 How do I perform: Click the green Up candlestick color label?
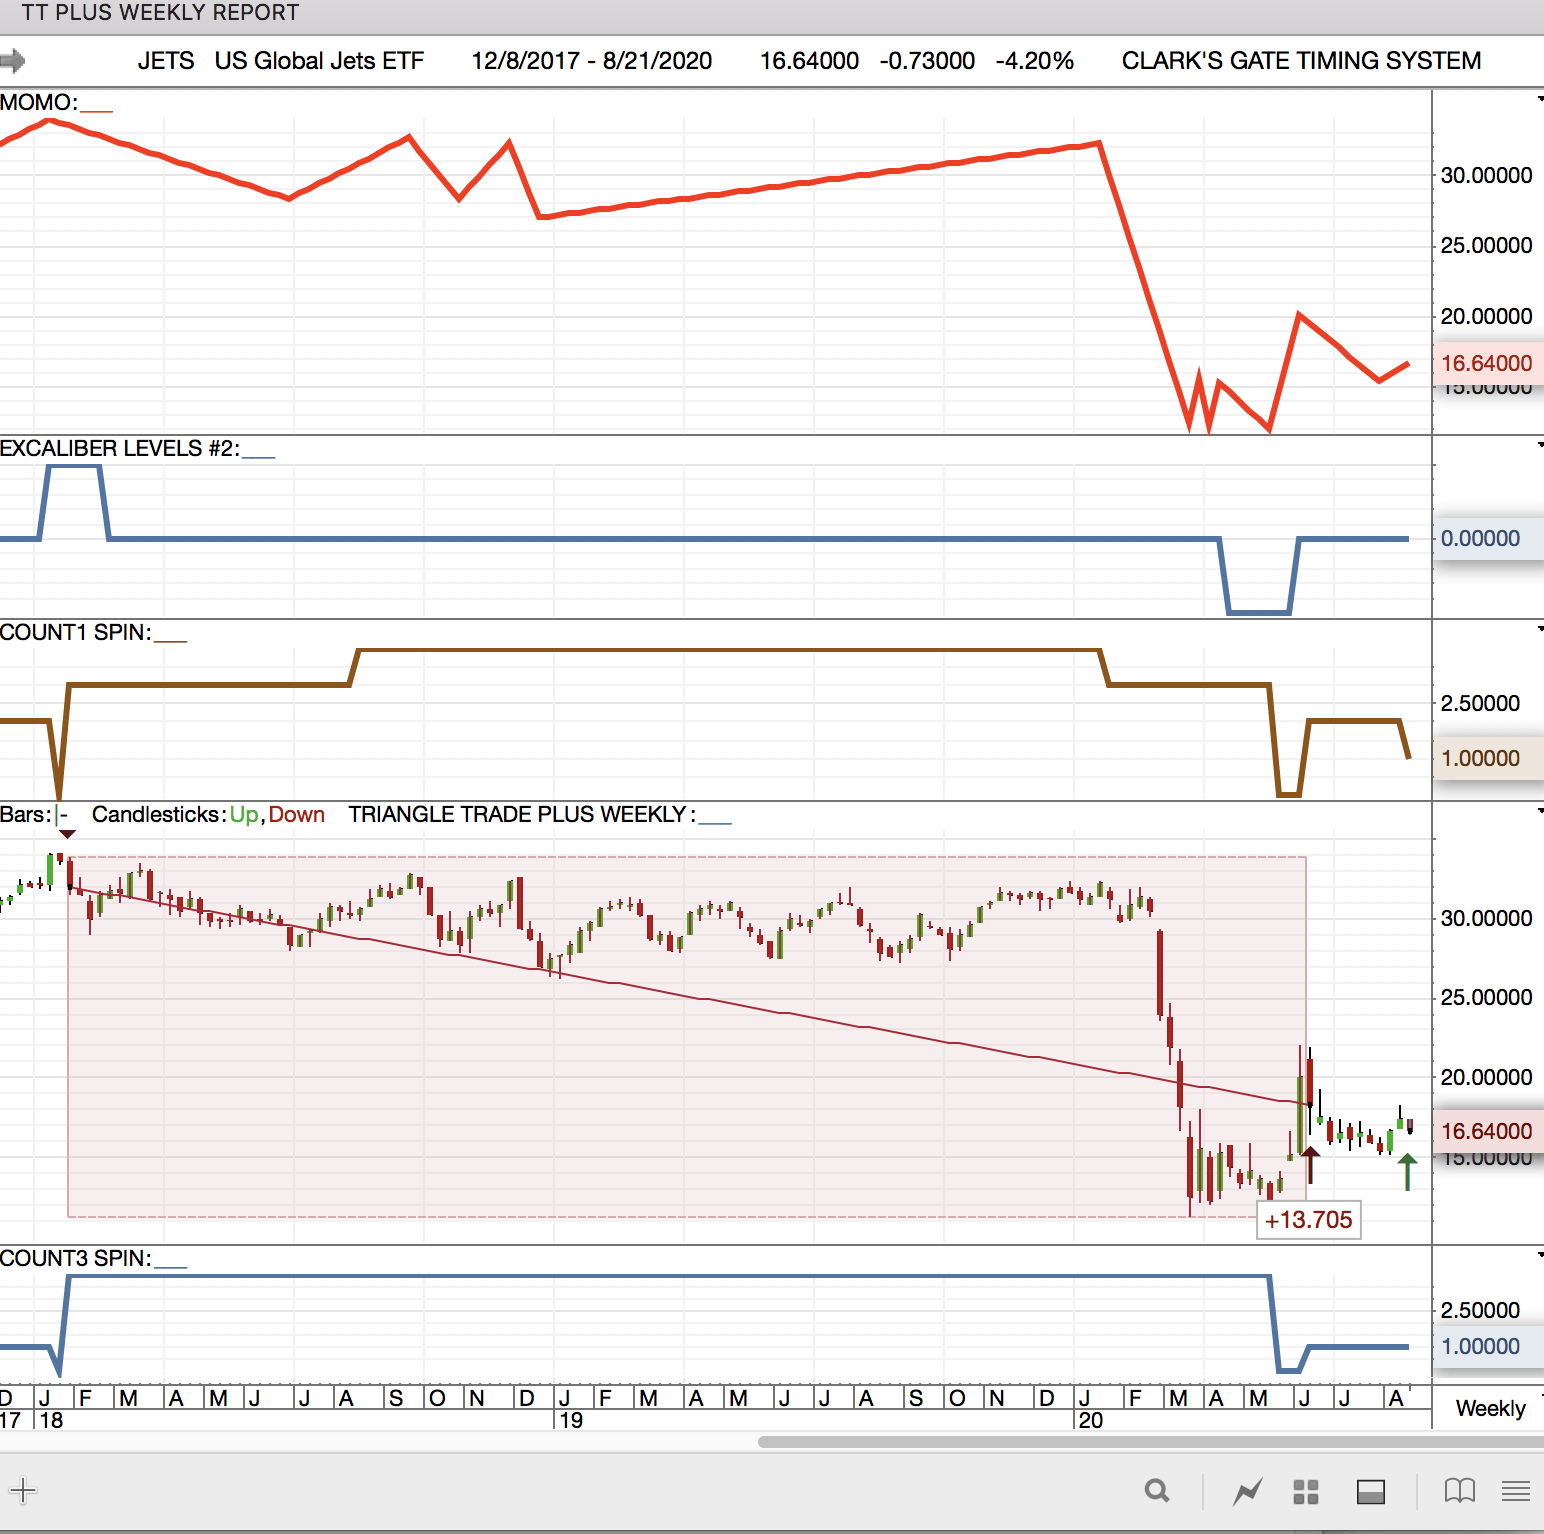pyautogui.click(x=244, y=815)
